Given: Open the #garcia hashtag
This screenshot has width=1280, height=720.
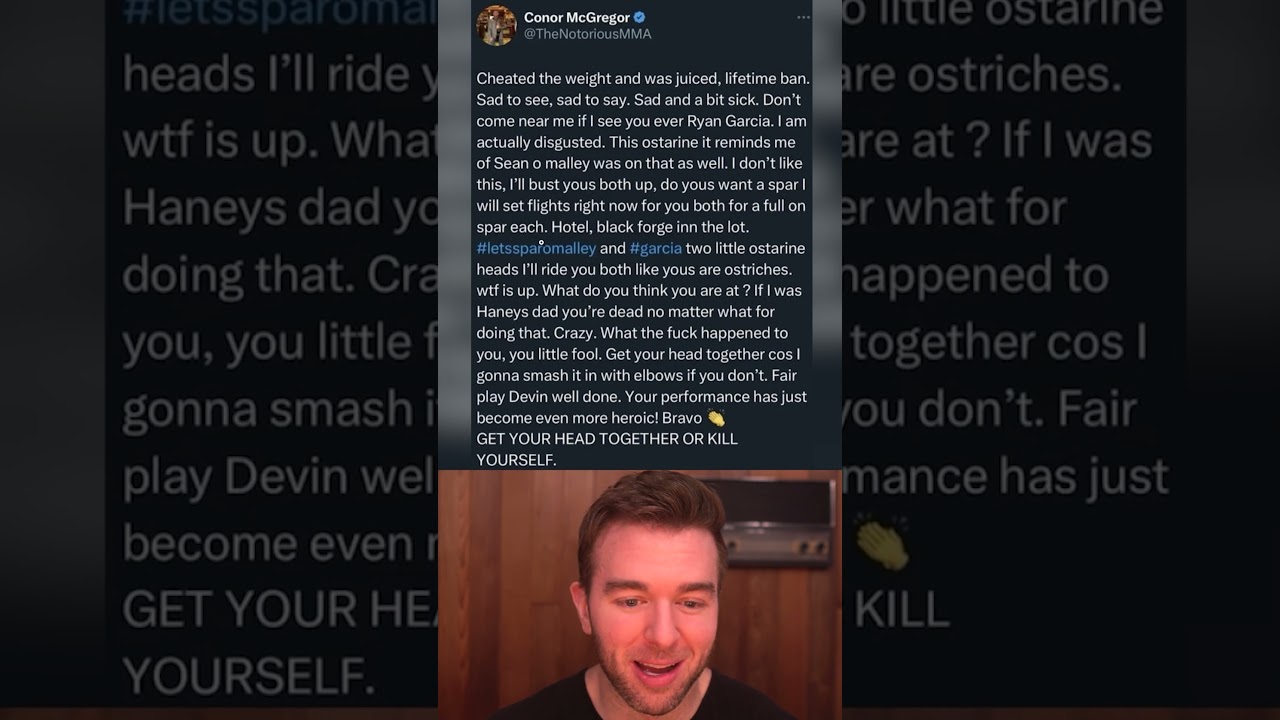Looking at the screenshot, I should coord(656,248).
